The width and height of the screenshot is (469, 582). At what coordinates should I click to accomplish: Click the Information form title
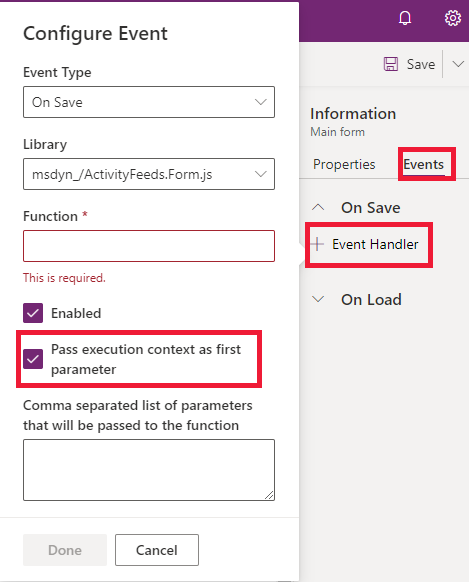click(353, 114)
